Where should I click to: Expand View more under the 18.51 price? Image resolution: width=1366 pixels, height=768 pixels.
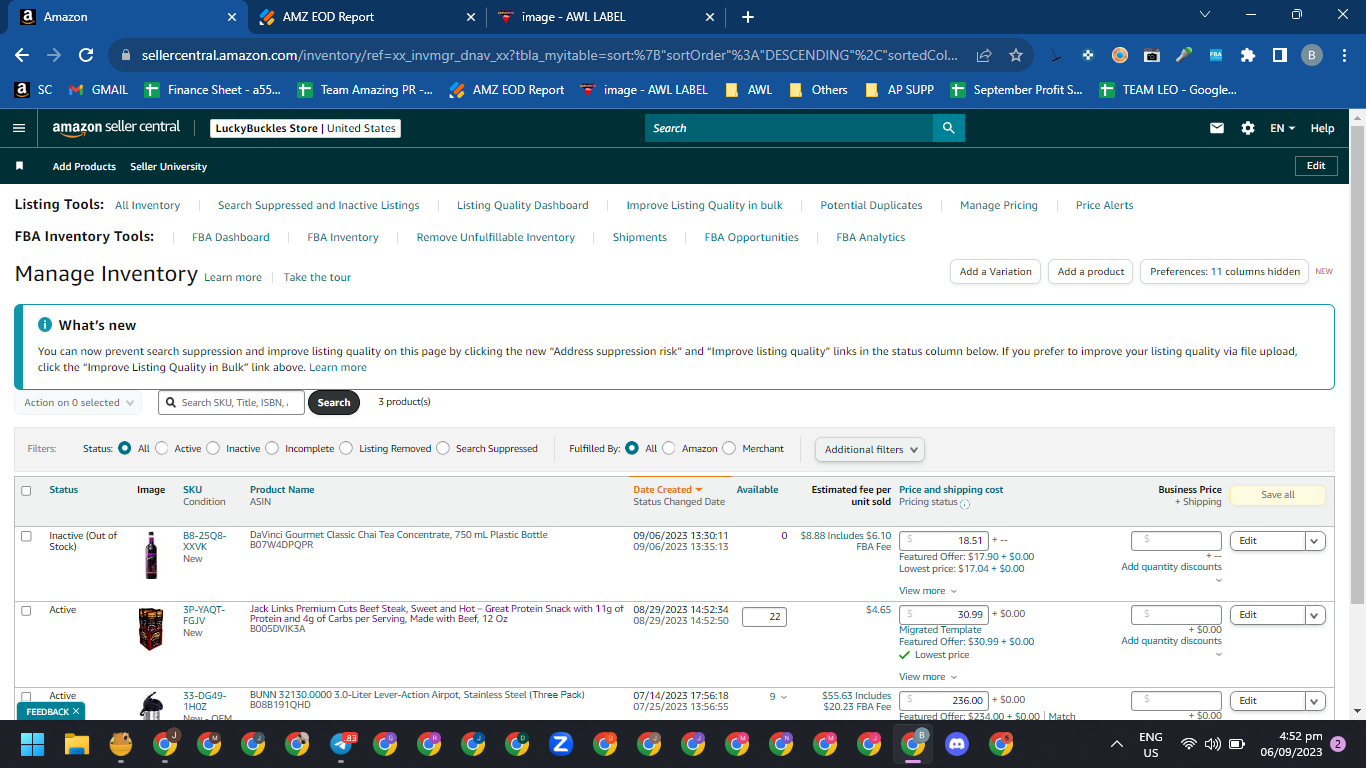click(x=928, y=591)
